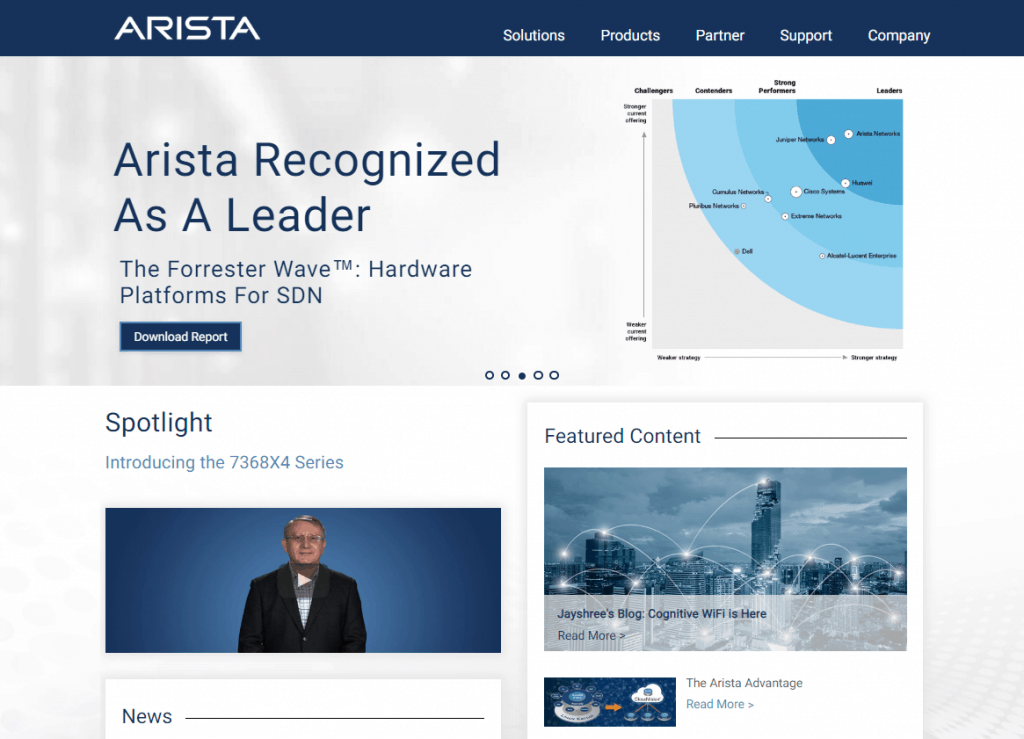Open the Solutions menu
1024x739 pixels.
(533, 35)
